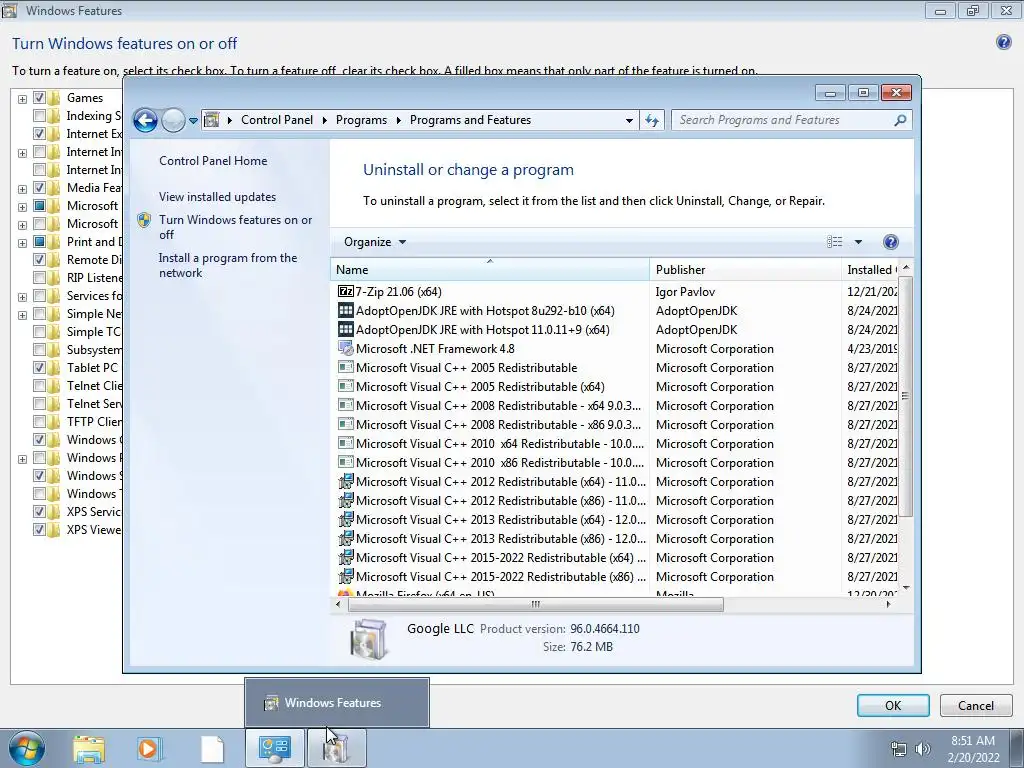Screen dimensions: 1024x768
Task: Change the view using the view icon
Action: click(835, 242)
